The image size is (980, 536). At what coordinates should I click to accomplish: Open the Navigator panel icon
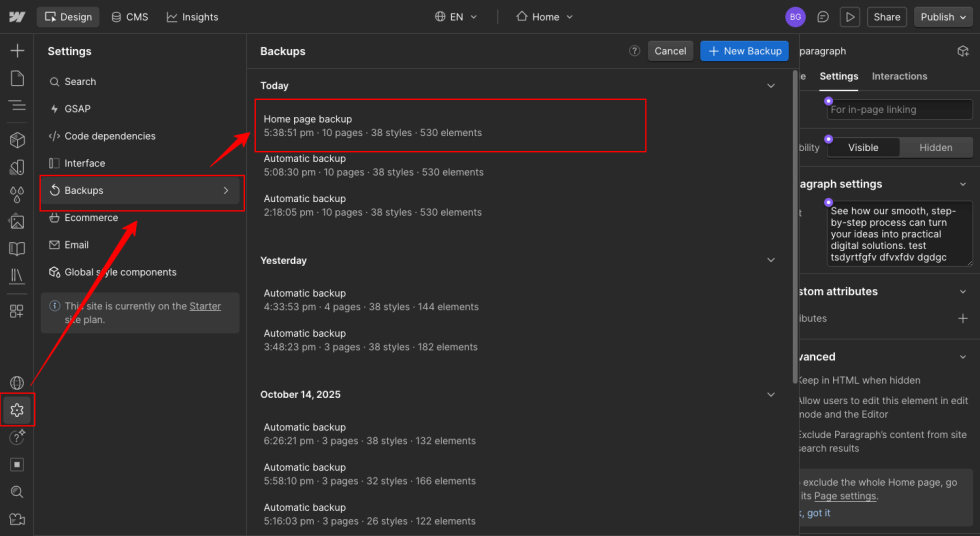click(x=17, y=106)
